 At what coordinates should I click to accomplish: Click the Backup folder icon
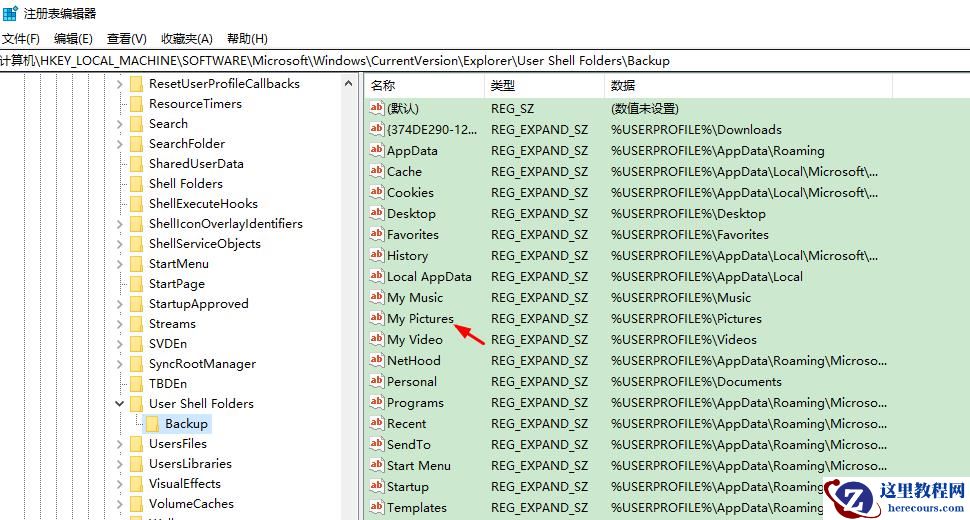click(153, 424)
